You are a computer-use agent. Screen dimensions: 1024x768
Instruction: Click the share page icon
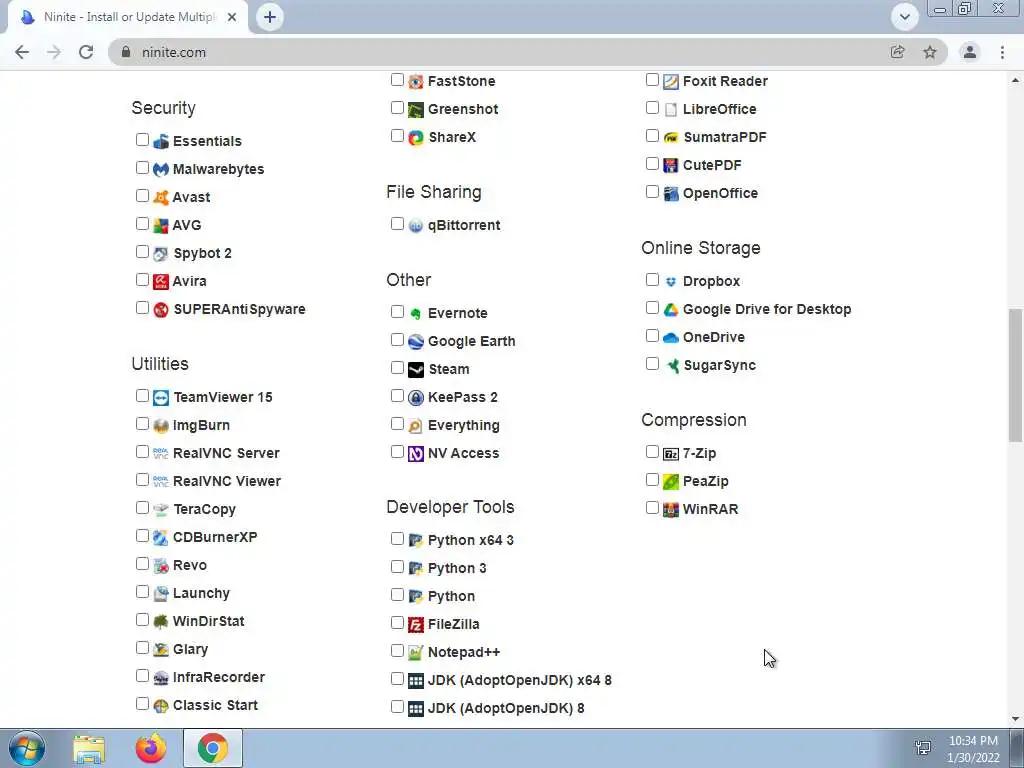point(897,52)
